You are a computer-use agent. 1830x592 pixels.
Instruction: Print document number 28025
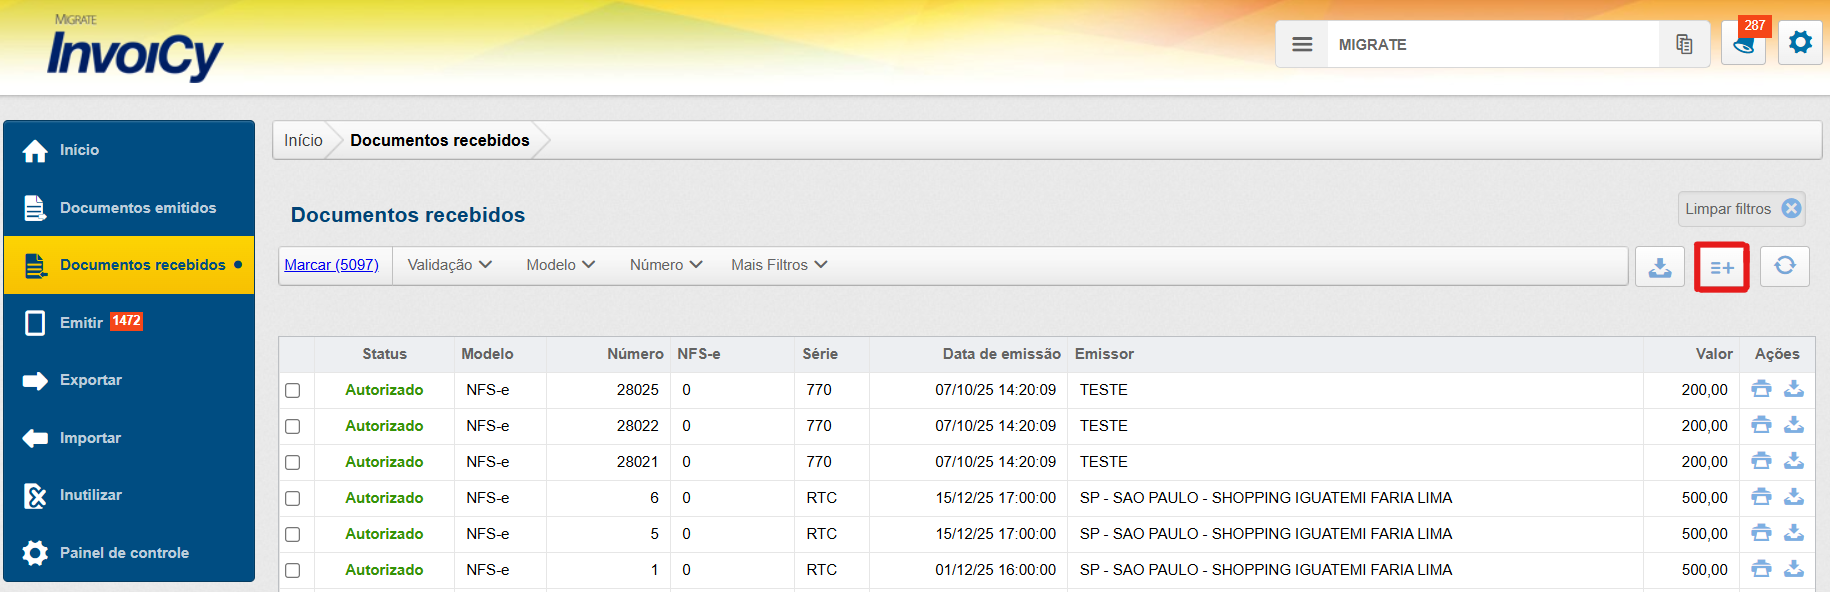(1761, 389)
